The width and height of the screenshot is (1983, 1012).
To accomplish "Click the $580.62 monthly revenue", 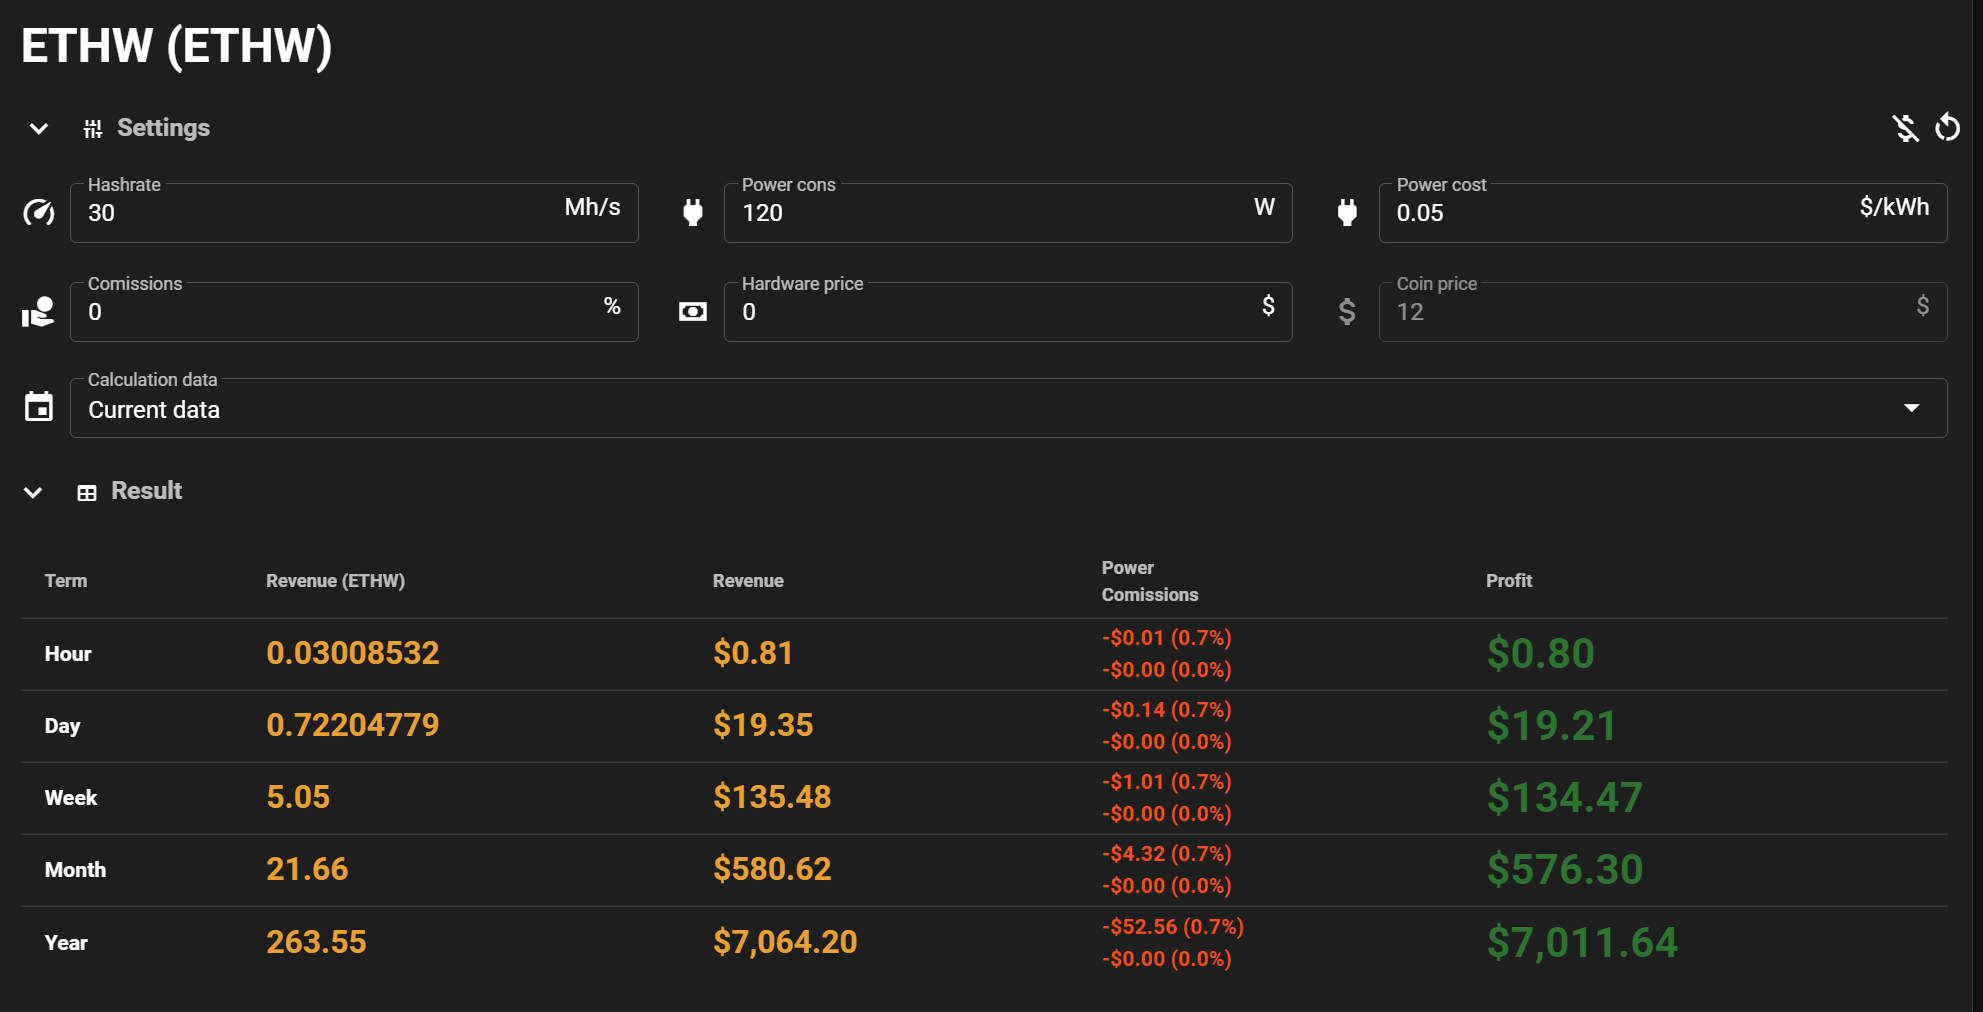I will point(772,869).
